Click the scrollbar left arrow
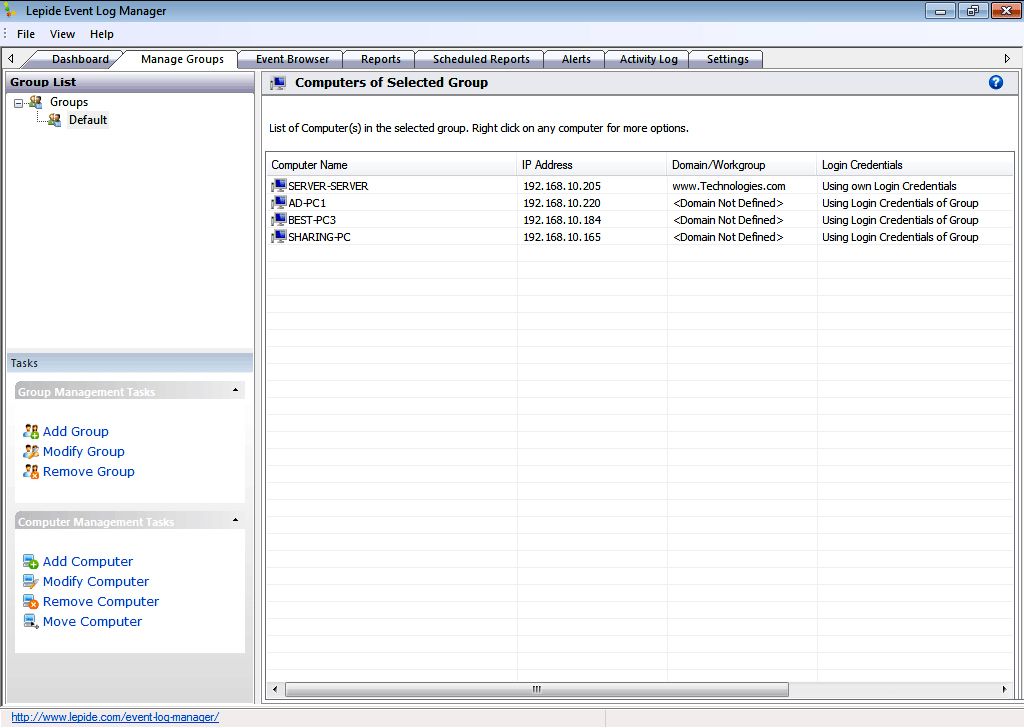The height and width of the screenshot is (728, 1024). 275,689
